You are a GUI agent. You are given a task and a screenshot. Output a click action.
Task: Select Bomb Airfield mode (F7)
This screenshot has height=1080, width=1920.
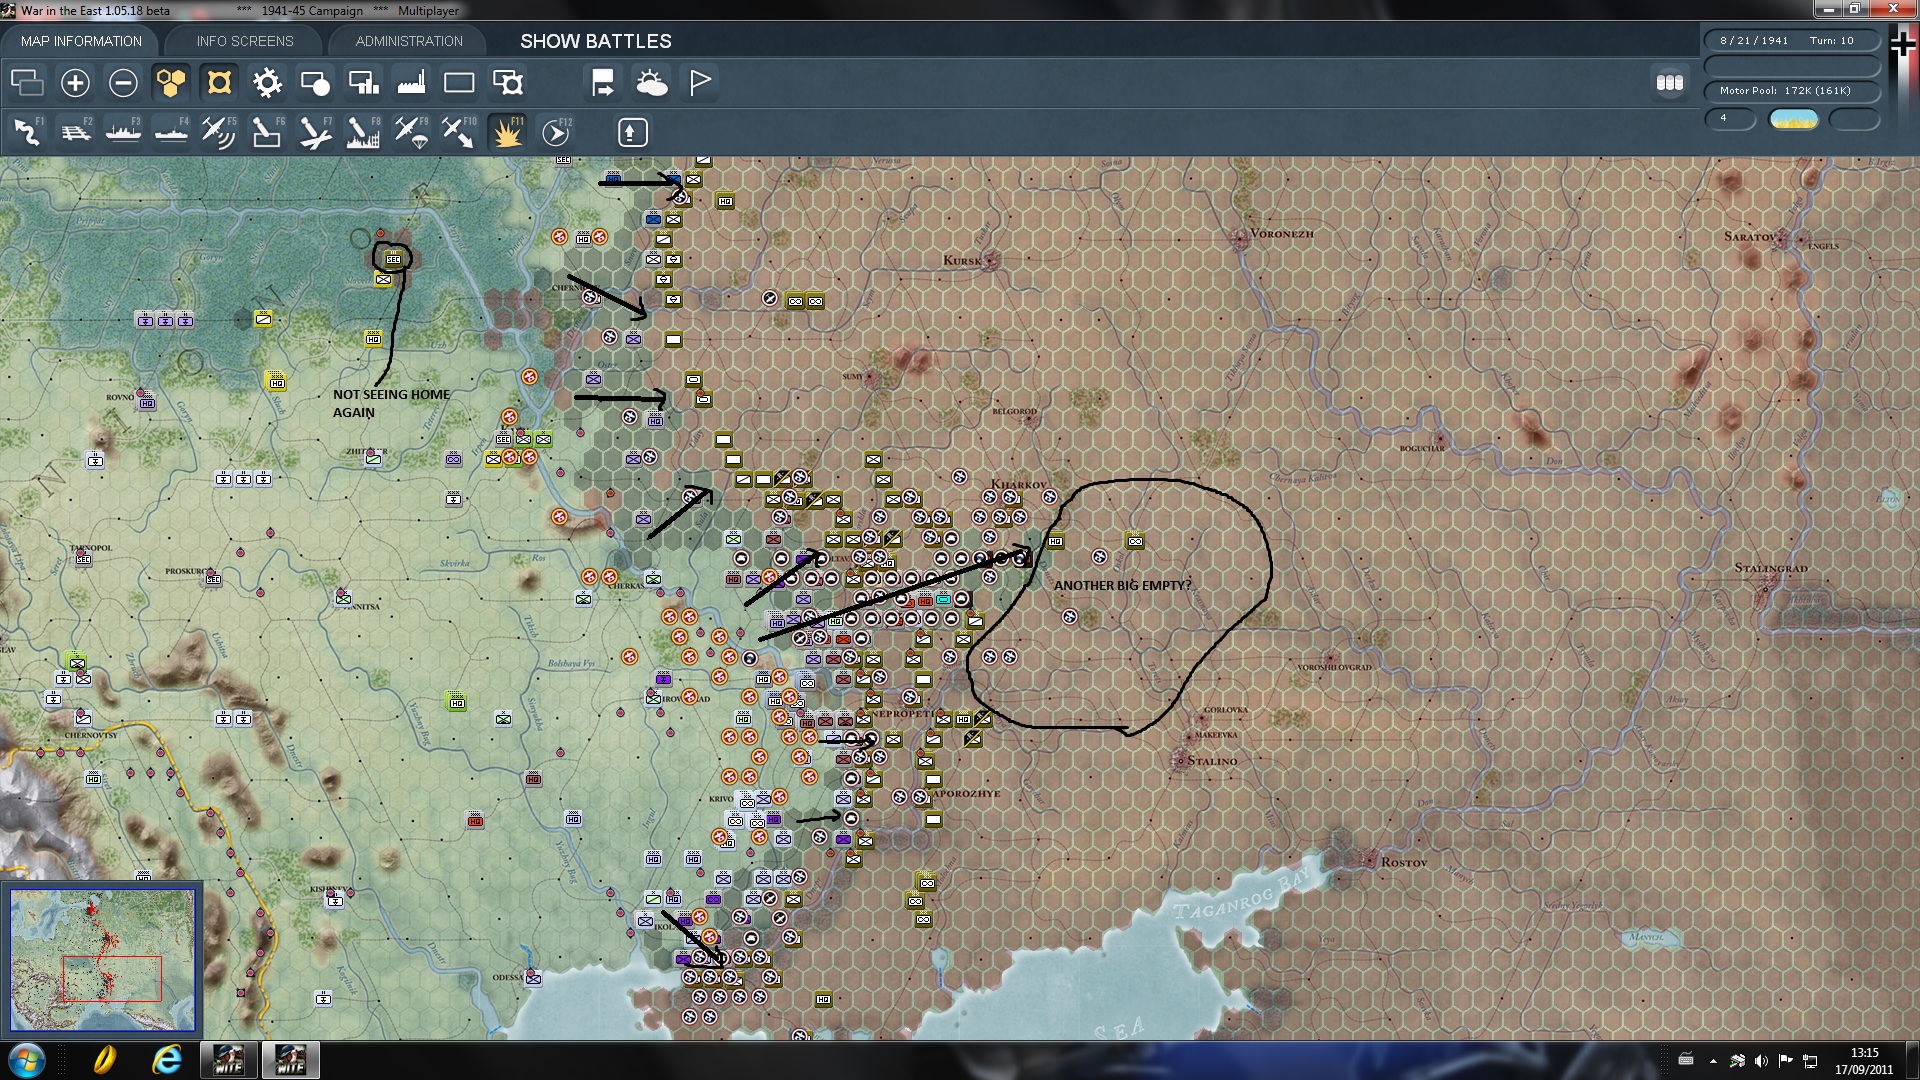(x=315, y=132)
